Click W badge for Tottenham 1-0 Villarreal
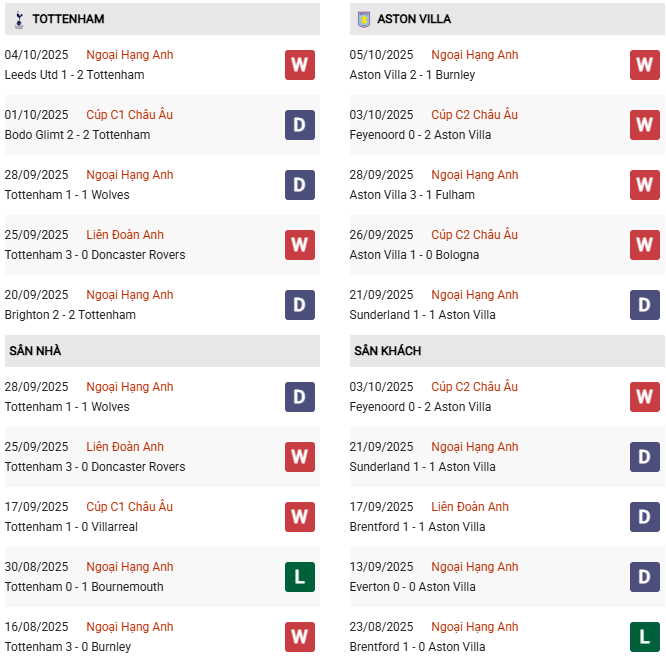 [x=299, y=517]
